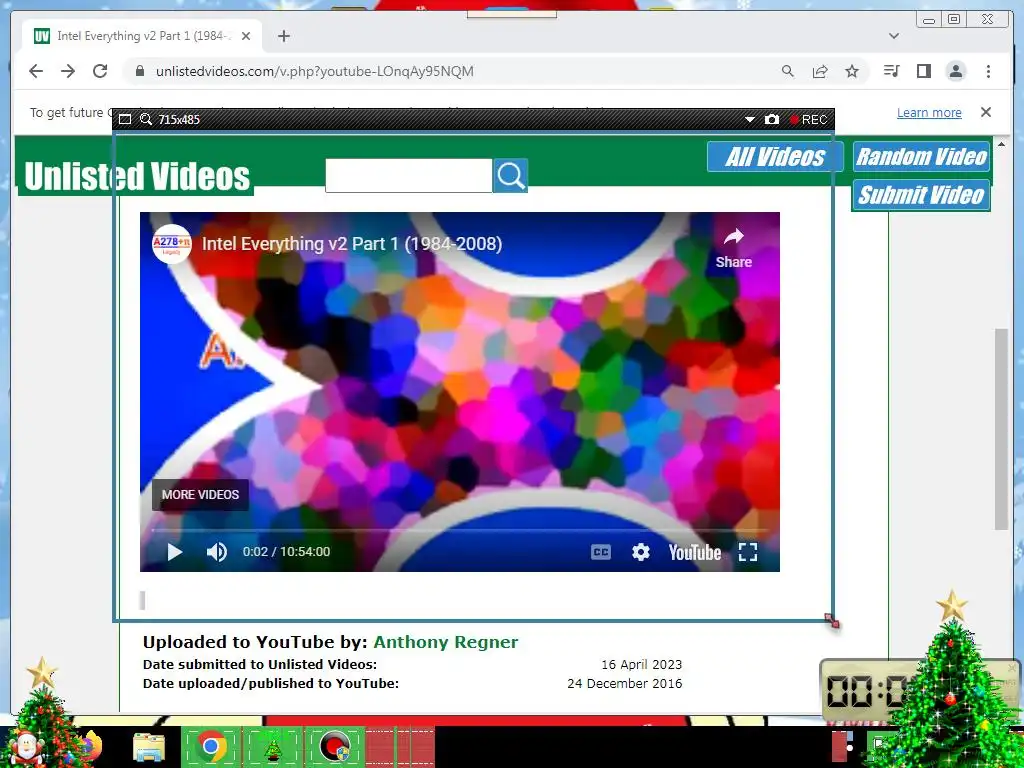Take a screenshot with the recorder camera
The image size is (1024, 768).
(772, 120)
